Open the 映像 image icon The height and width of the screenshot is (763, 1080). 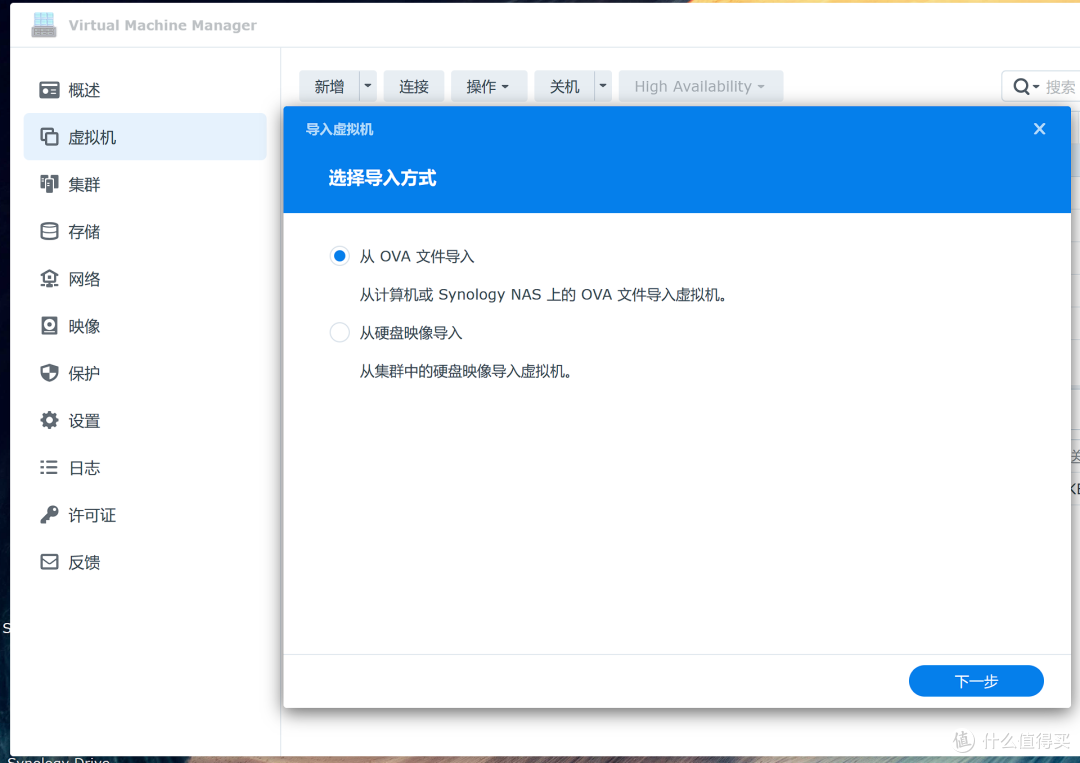49,326
